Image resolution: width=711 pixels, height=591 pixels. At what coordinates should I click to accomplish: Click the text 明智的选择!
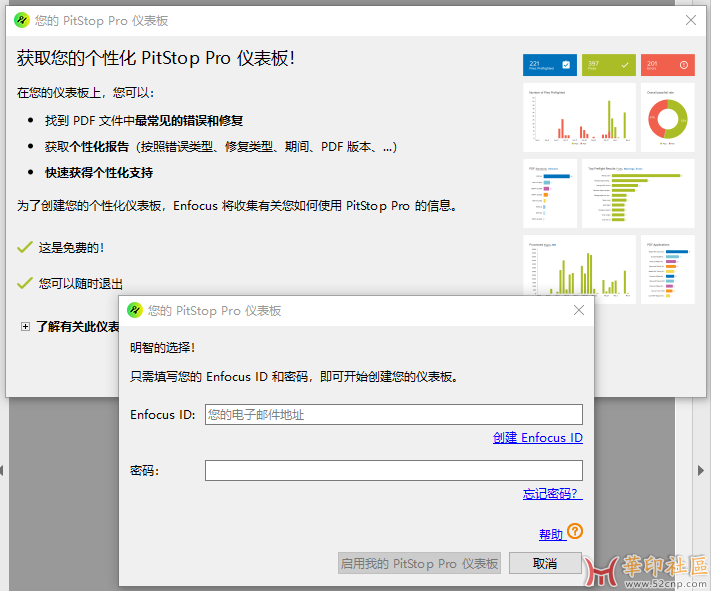tap(162, 348)
